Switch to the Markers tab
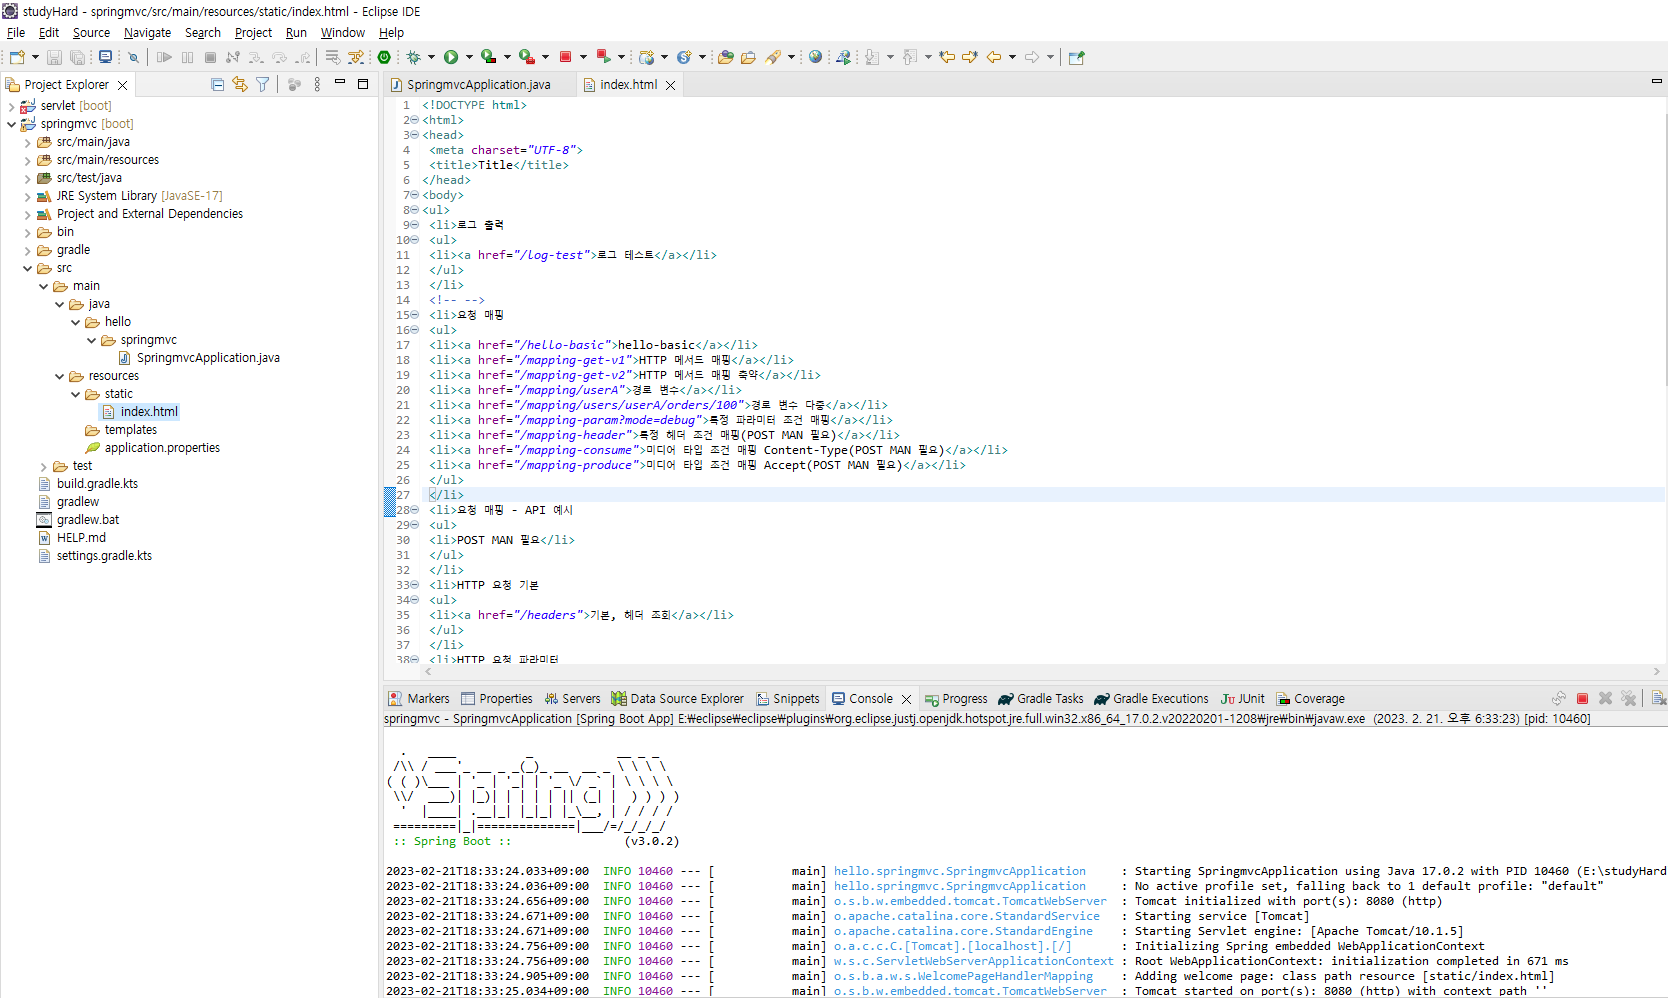The height and width of the screenshot is (998, 1668). 419,699
